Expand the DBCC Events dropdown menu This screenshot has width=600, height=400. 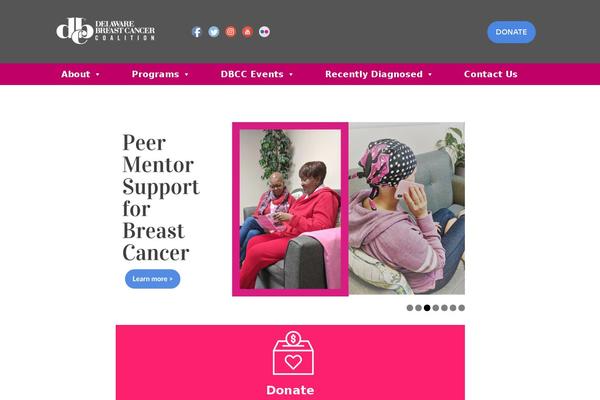(257, 74)
